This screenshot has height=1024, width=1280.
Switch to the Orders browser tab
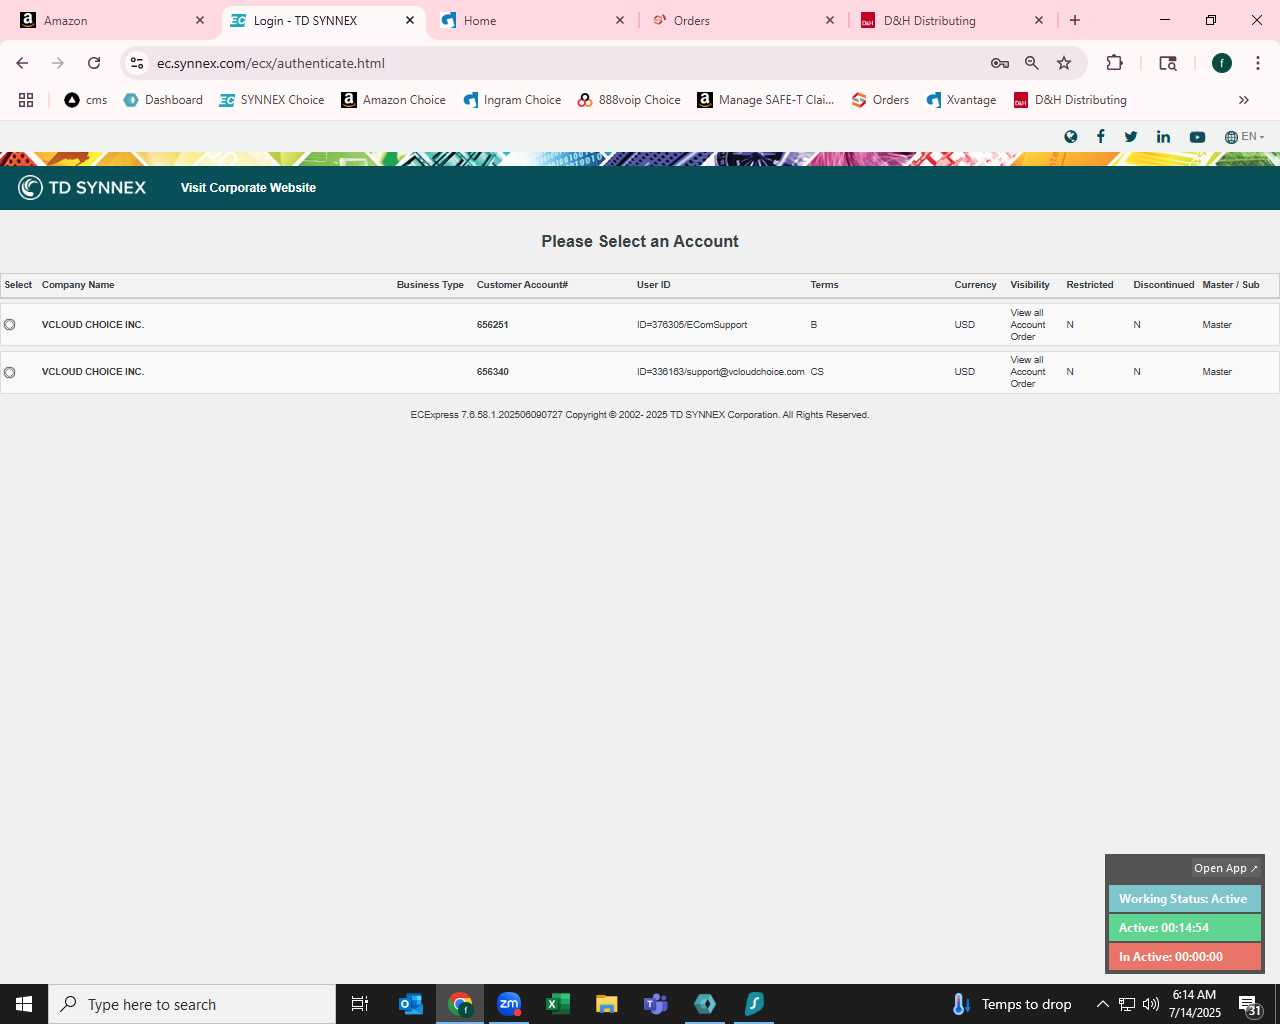743,20
